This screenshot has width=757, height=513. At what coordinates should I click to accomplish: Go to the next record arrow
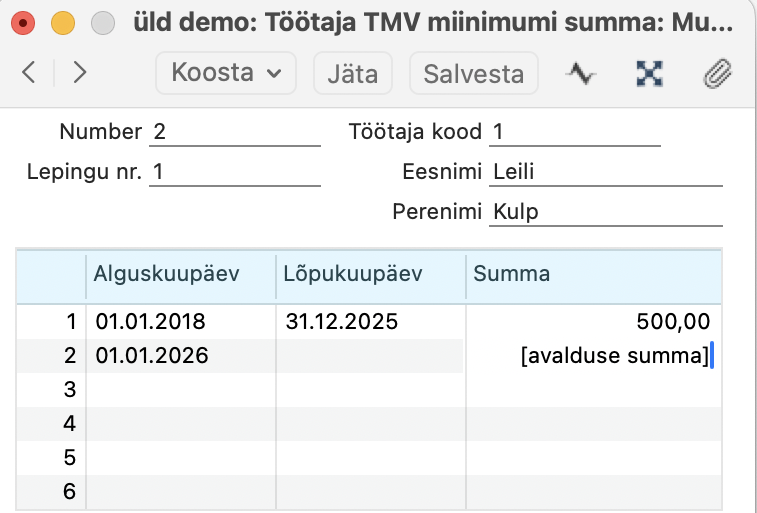tap(80, 72)
